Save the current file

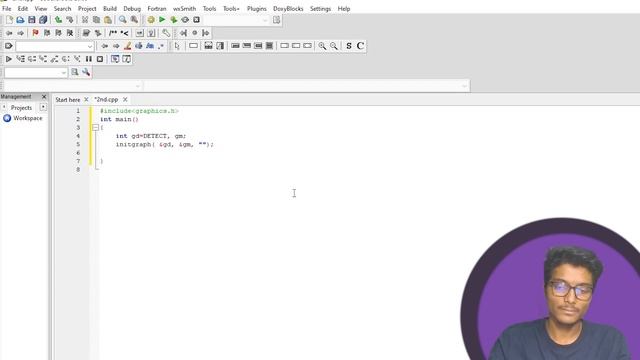(x=31, y=20)
